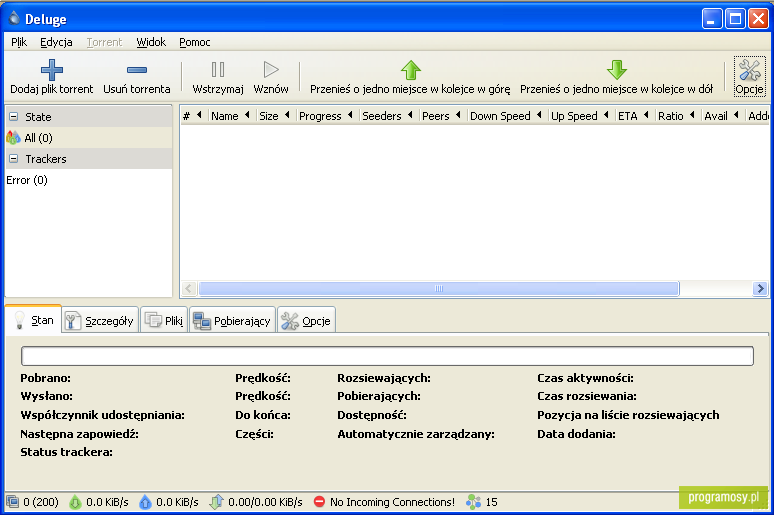
Task: Click the Usuń torrenta minus icon
Action: click(x=137, y=70)
